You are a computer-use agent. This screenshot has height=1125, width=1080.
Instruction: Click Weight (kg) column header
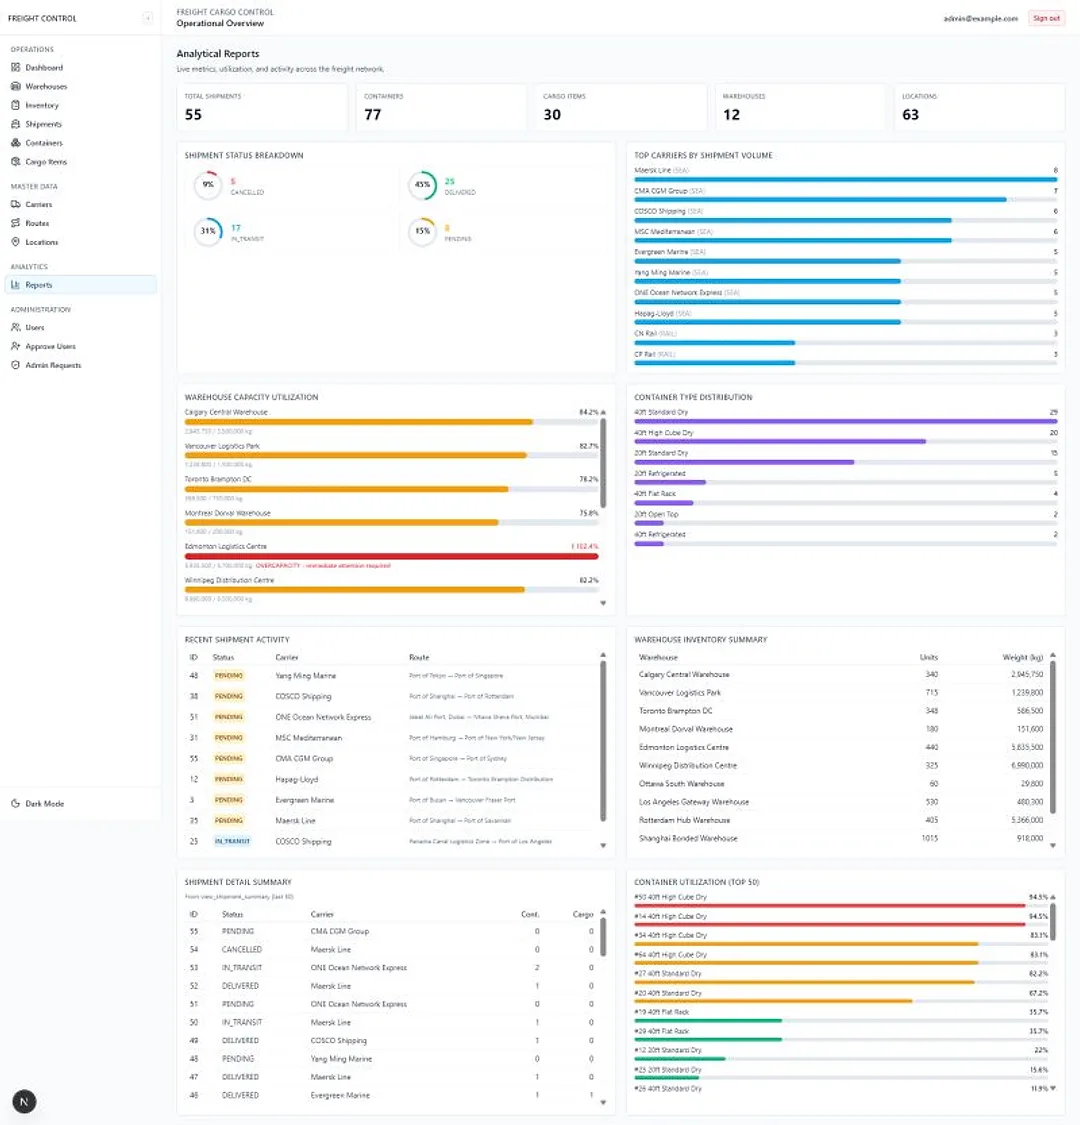click(1023, 657)
